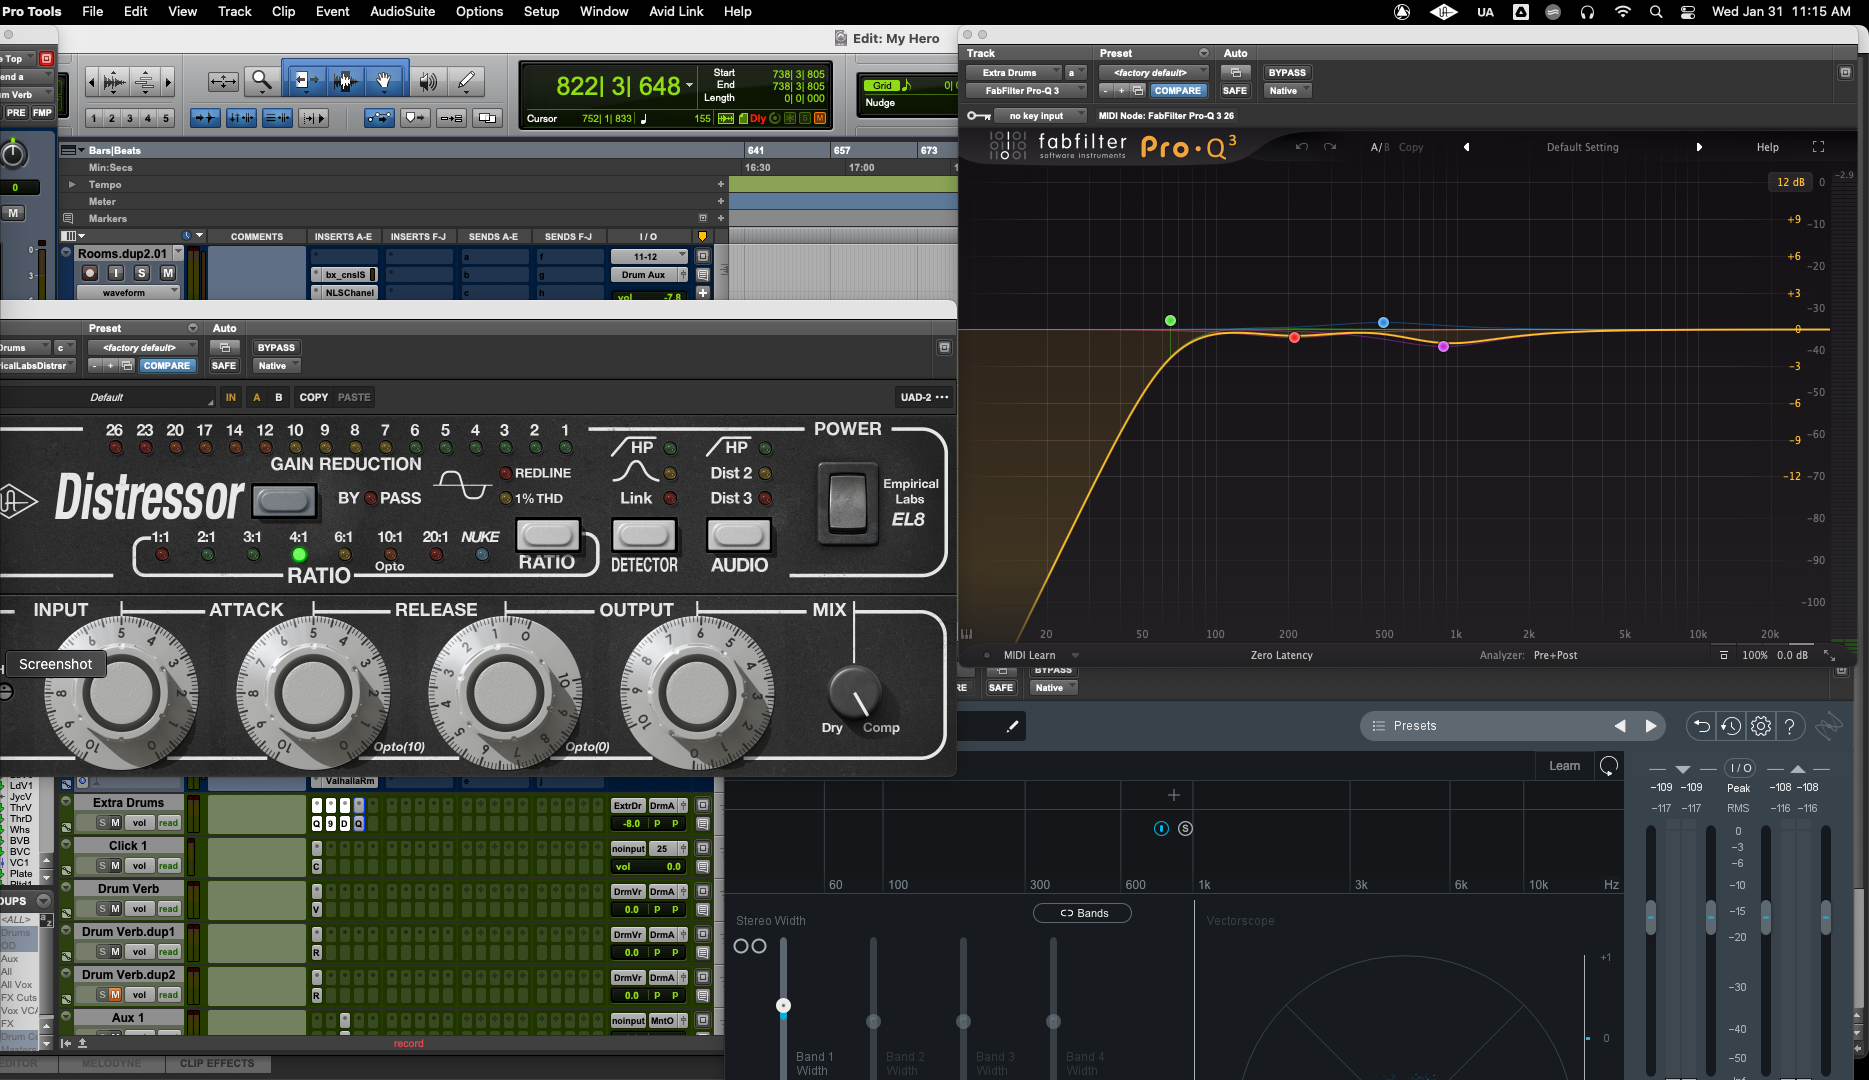The height and width of the screenshot is (1080, 1869).
Task: Toggle BYPASS in the Pro-Q 3 plugin header
Action: (x=1287, y=73)
